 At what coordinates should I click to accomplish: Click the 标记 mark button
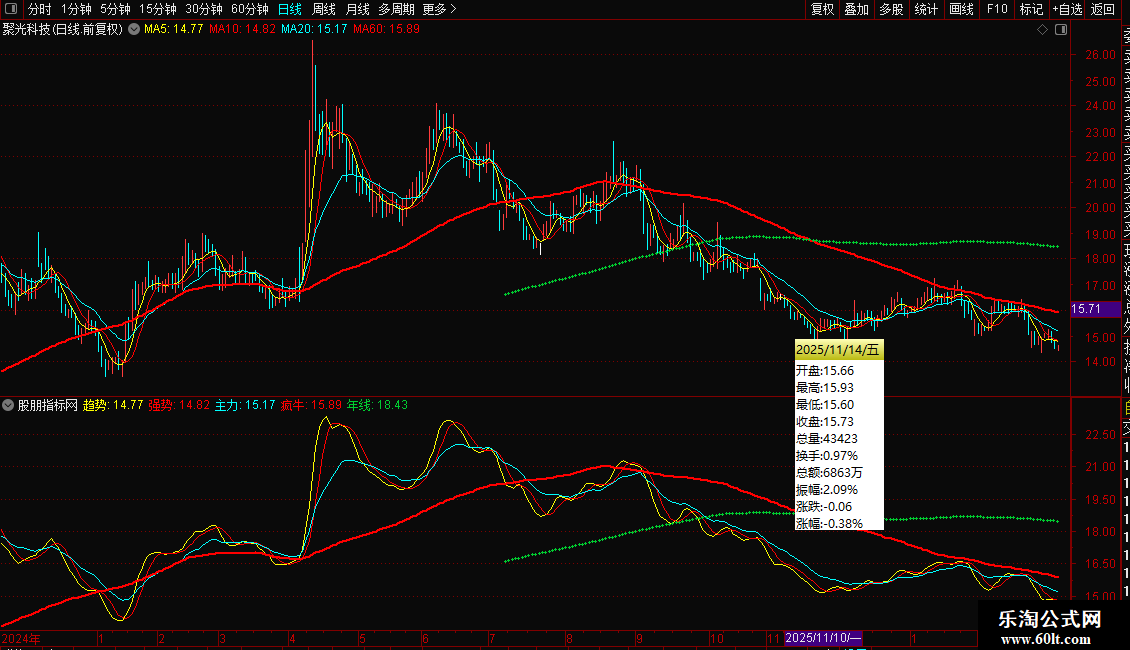(x=1031, y=9)
